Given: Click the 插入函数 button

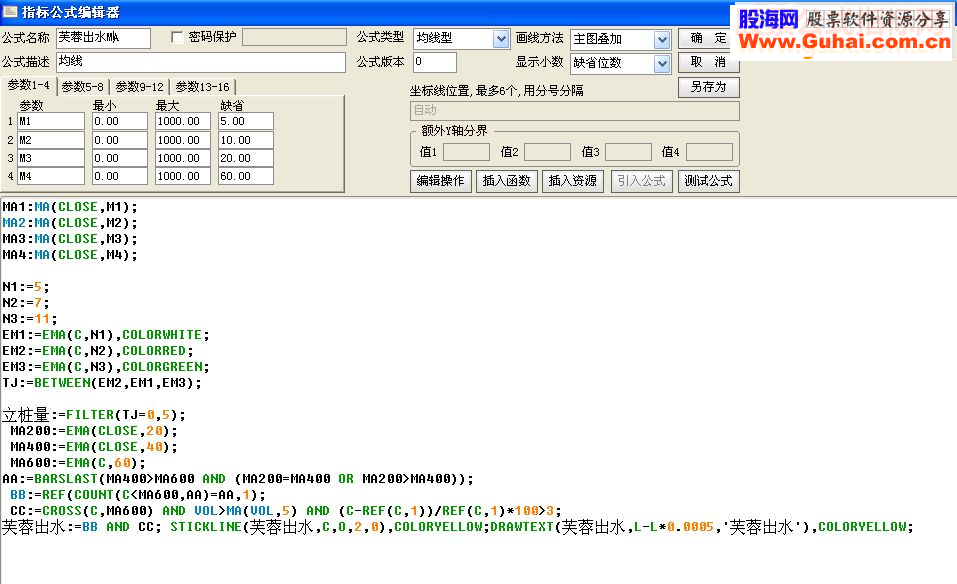Looking at the screenshot, I should pos(507,181).
